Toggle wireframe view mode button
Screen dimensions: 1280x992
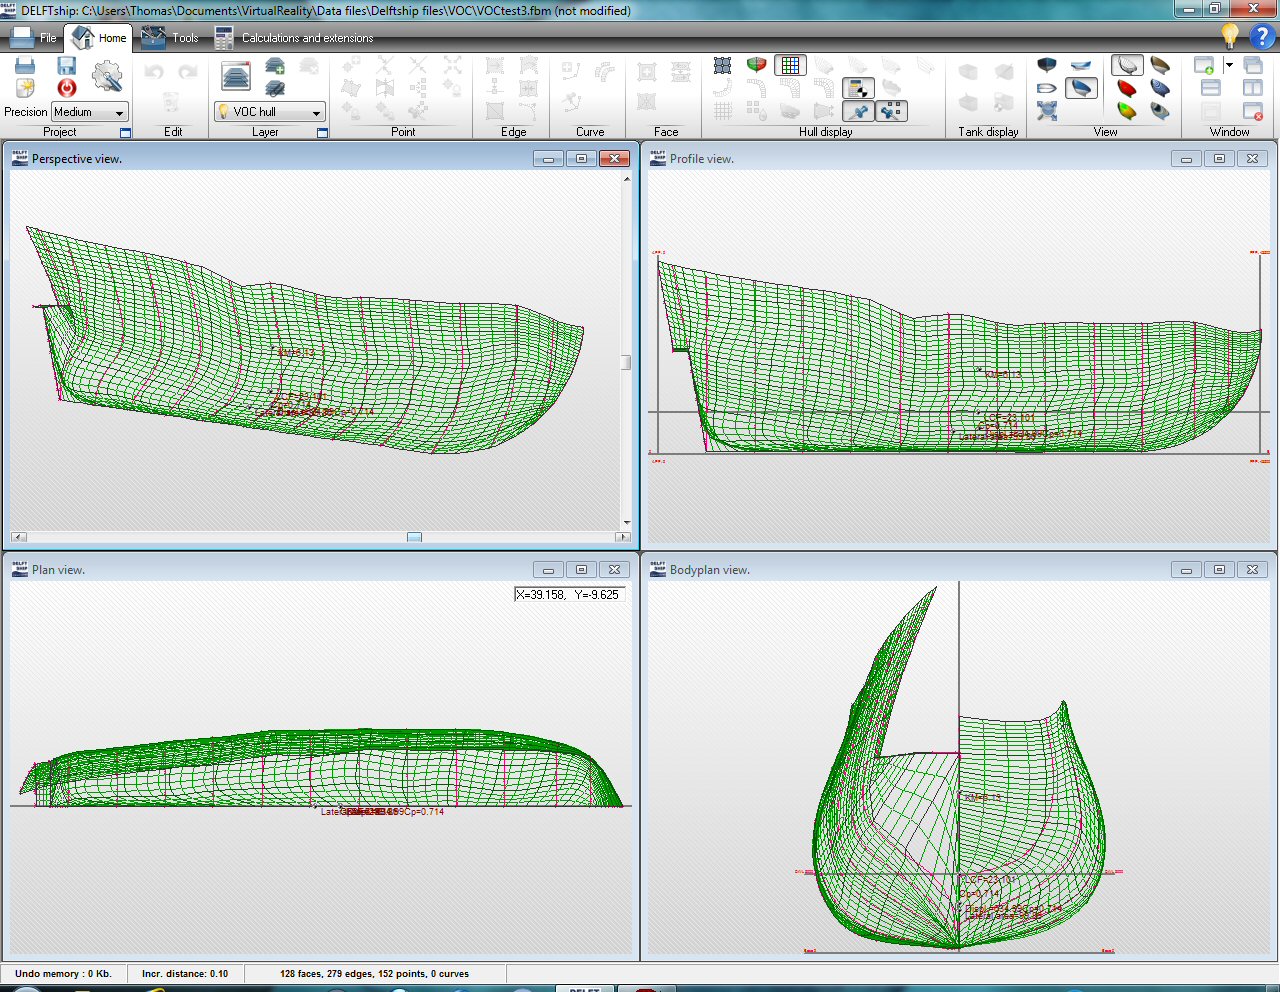coord(1127,66)
